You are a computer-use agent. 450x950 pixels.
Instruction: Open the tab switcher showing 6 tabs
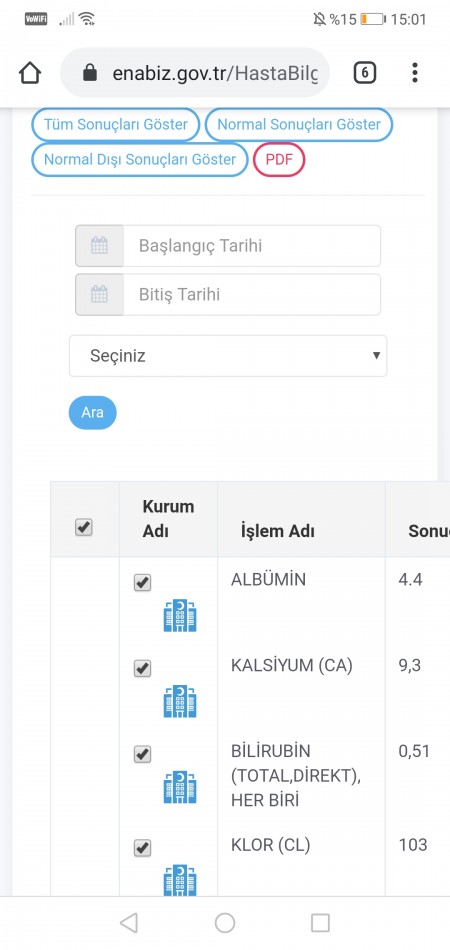(x=365, y=73)
